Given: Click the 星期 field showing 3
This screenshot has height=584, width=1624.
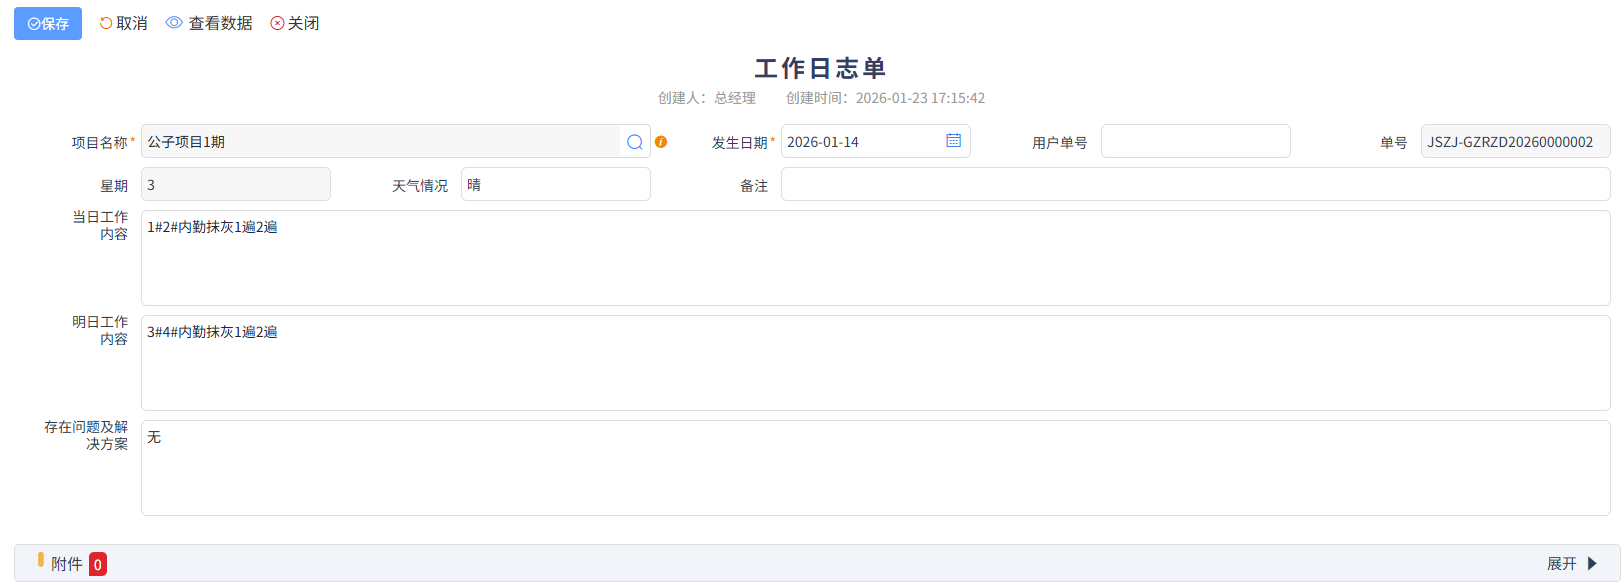Looking at the screenshot, I should click(236, 185).
